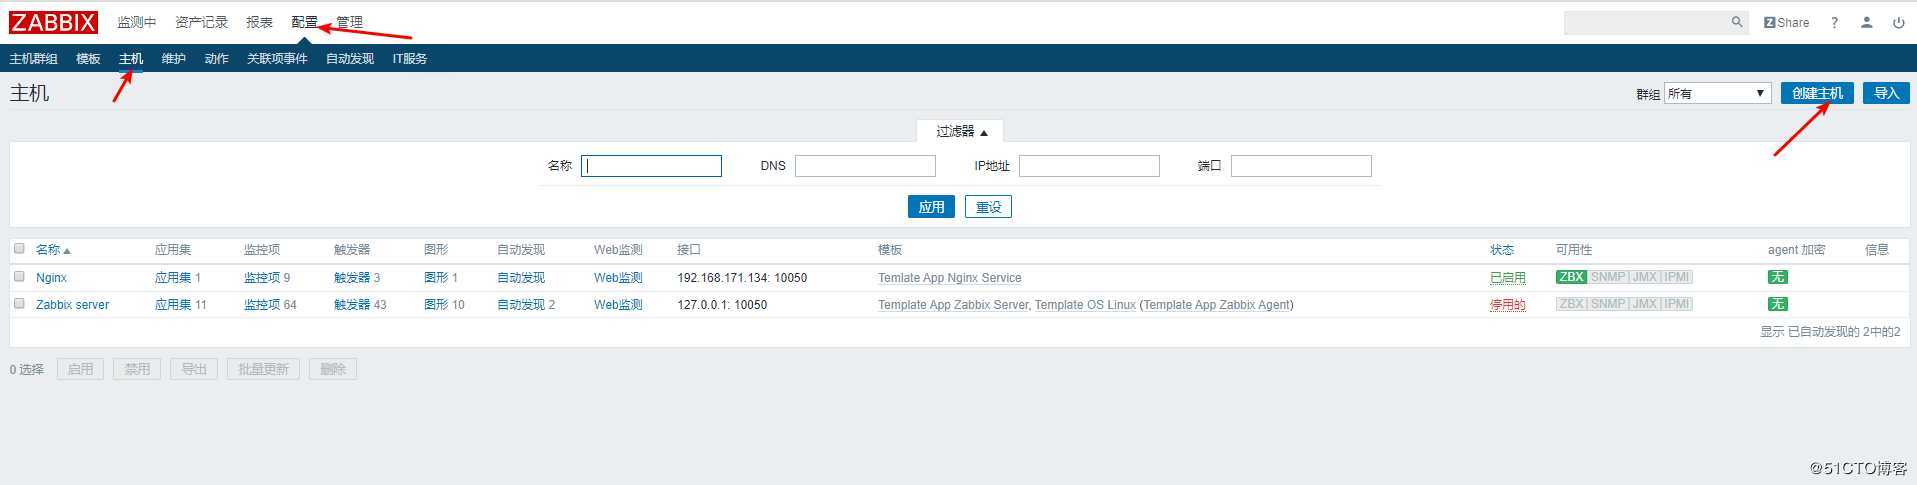Switch to 主机群组 submenu
This screenshot has height=485, width=1917.
pyautogui.click(x=34, y=59)
